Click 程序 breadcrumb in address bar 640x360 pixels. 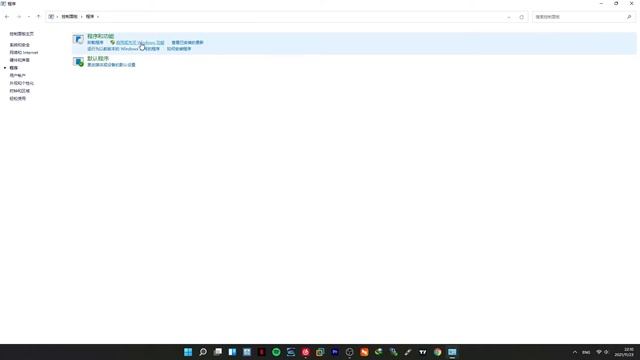[x=90, y=17]
